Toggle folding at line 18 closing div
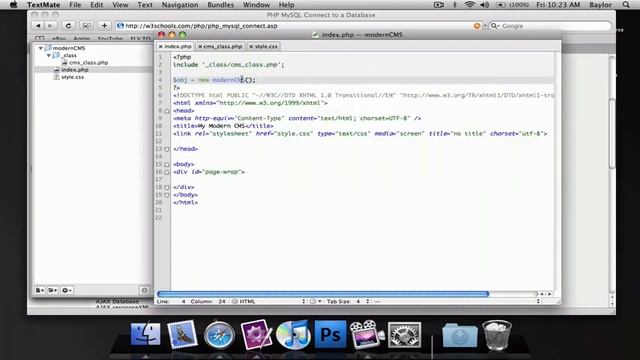This screenshot has height=360, width=640. 167,187
